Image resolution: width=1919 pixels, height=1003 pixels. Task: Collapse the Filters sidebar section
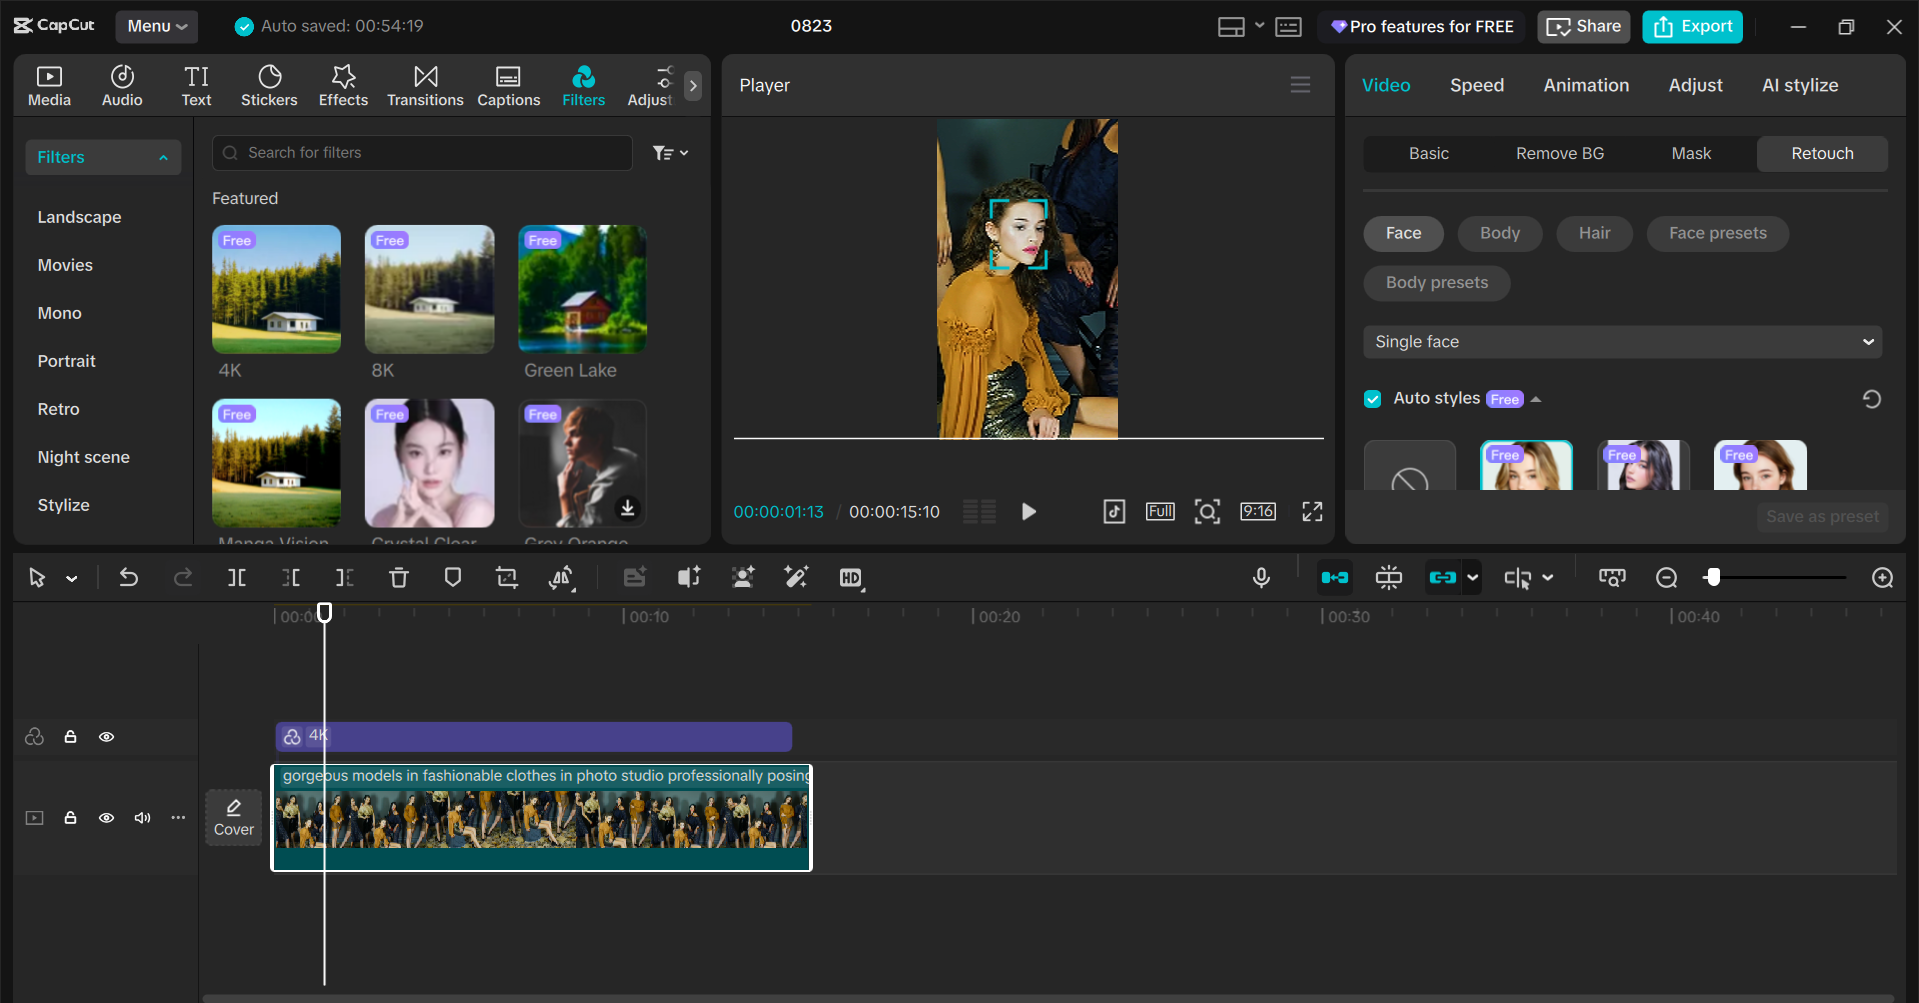coord(163,157)
